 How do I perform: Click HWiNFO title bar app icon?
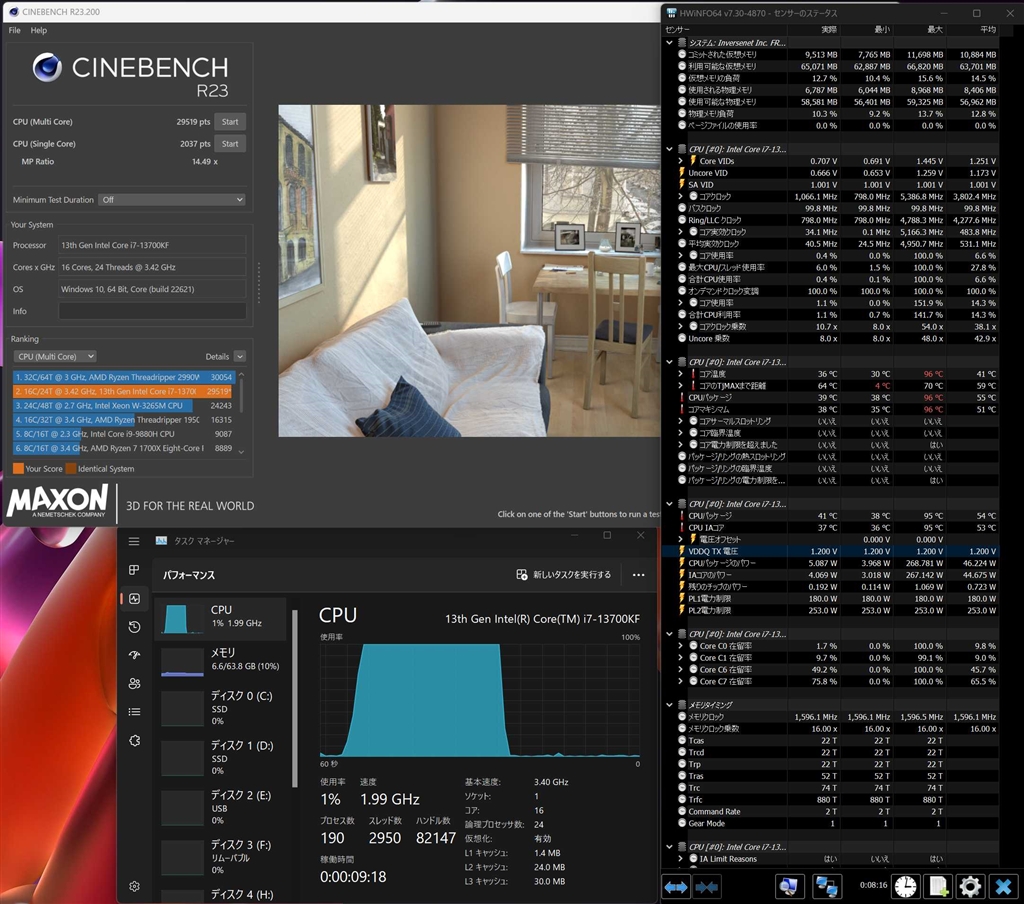(671, 12)
